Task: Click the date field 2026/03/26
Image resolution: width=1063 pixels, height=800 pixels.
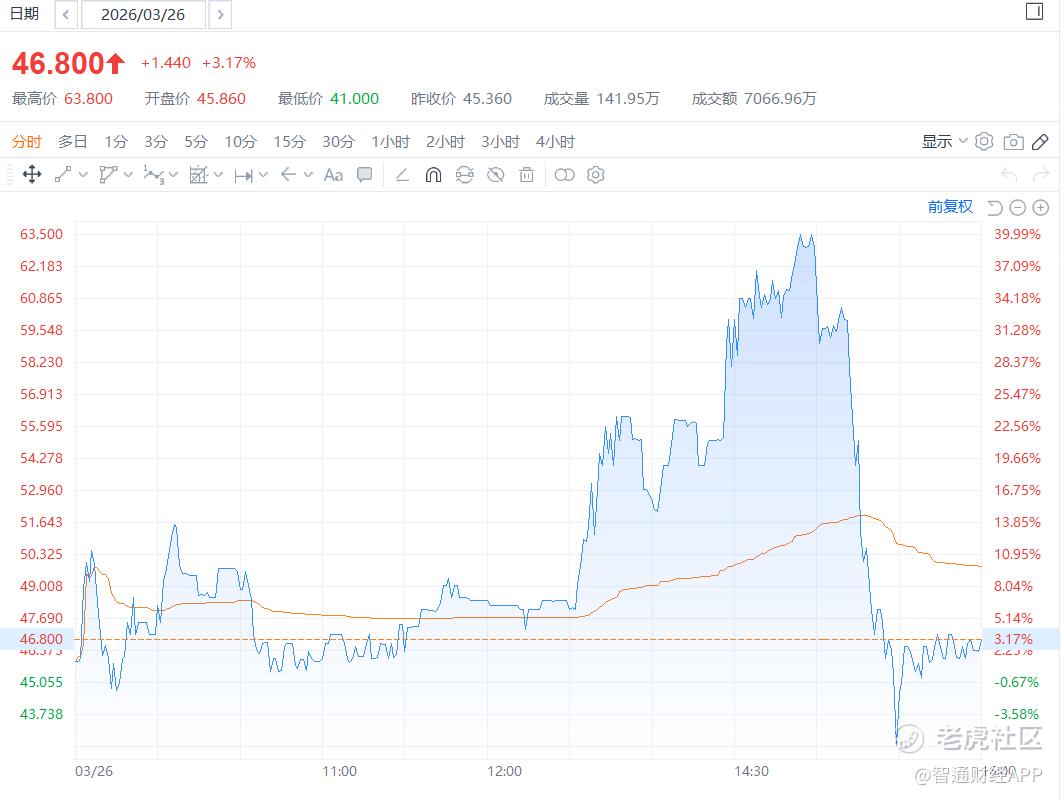Action: pos(143,15)
